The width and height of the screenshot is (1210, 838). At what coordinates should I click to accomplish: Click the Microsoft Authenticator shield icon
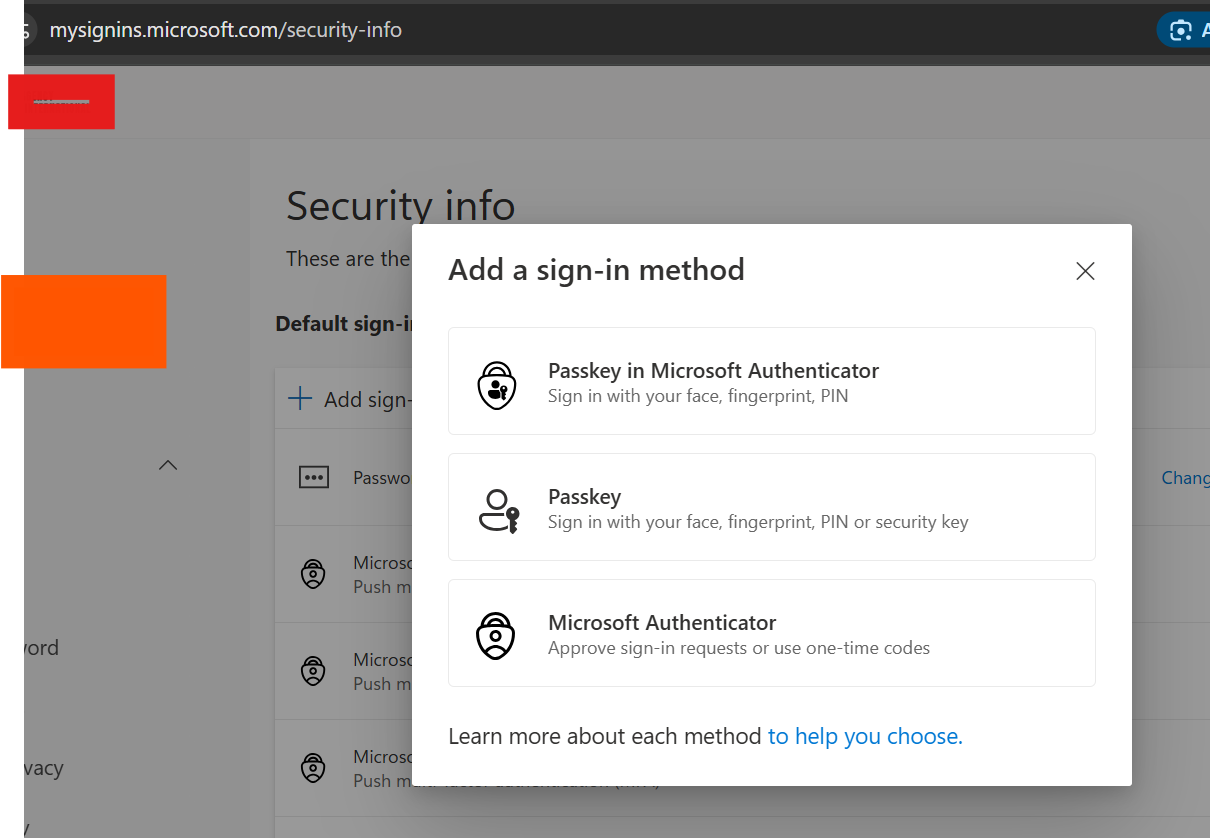(496, 636)
